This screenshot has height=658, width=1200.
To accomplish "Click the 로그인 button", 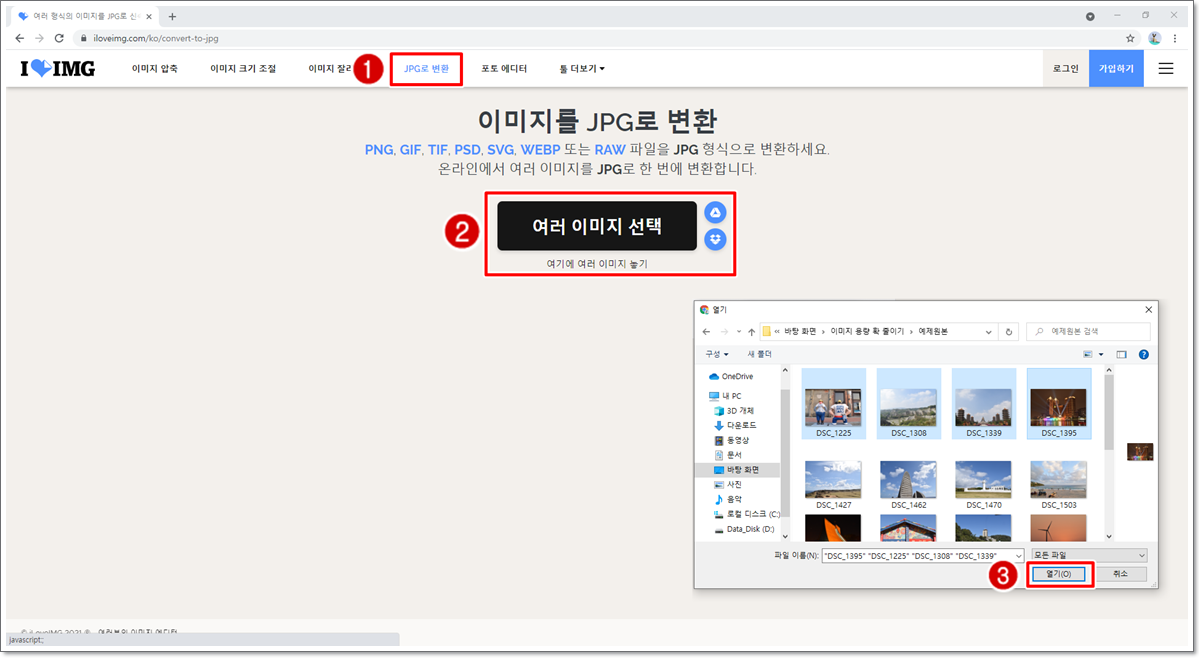I will coord(1065,69).
